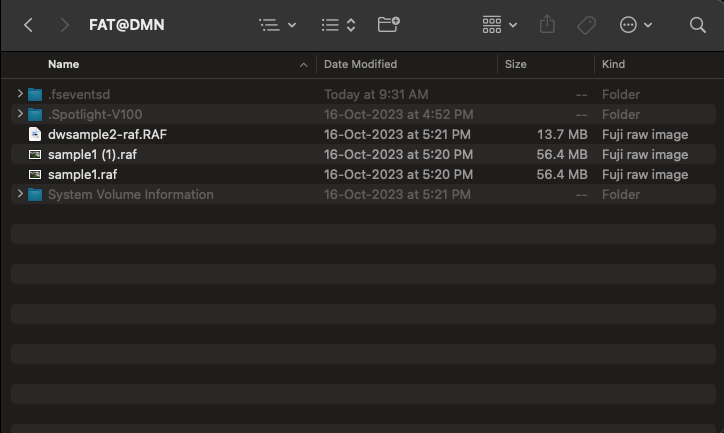This screenshot has width=724, height=433.
Task: Click '16-Oct-2023 at 4:52 PM' date
Action: point(398,114)
